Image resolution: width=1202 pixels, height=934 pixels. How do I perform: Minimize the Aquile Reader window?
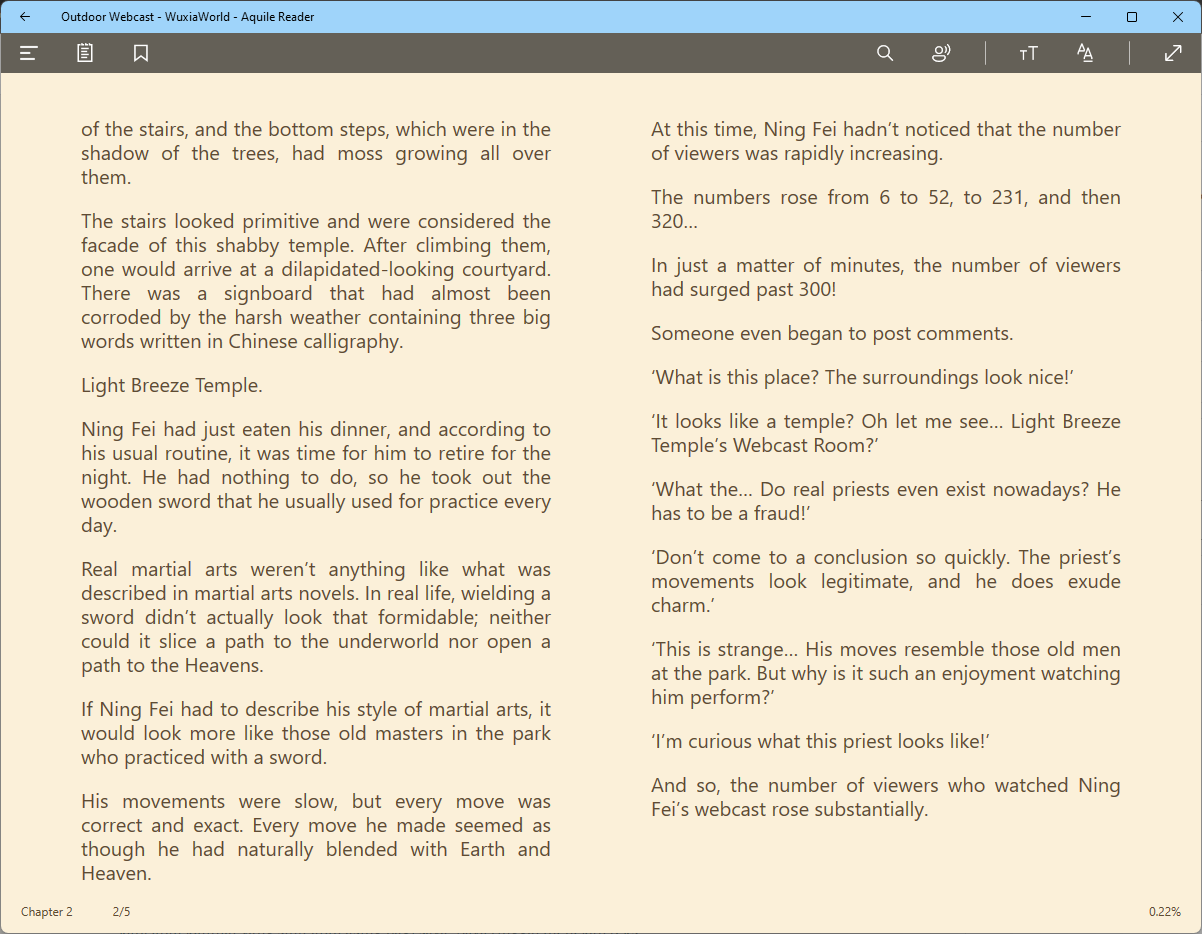[x=1086, y=17]
